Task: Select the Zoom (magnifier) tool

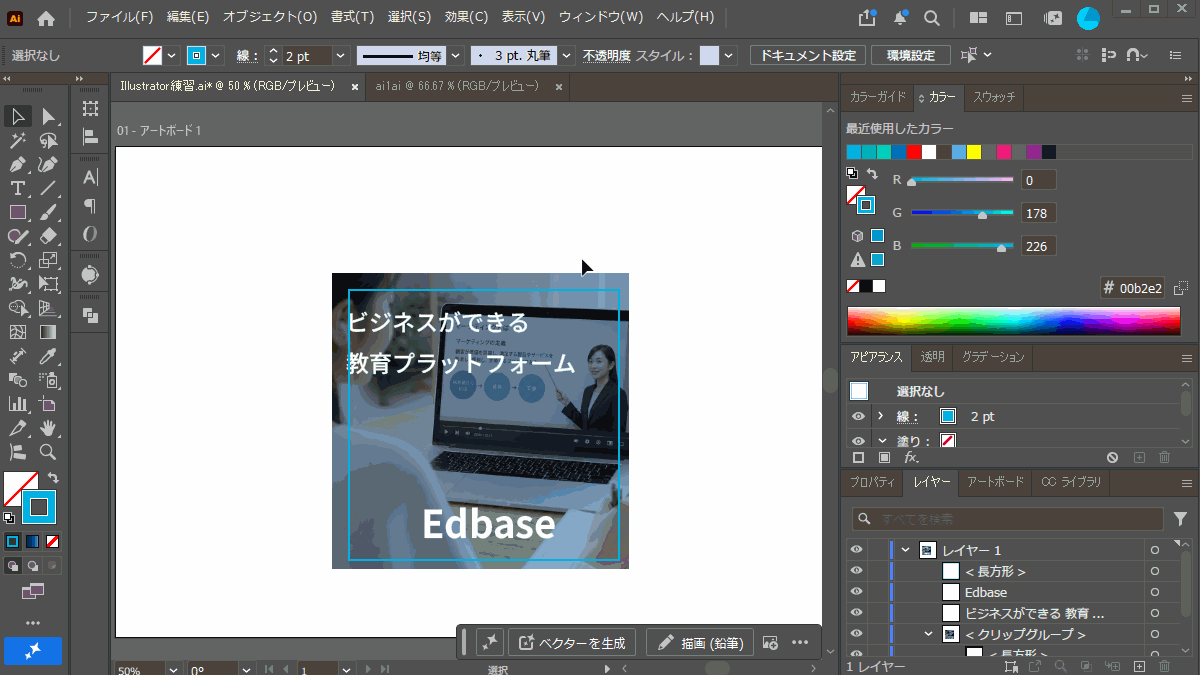Action: coord(48,452)
